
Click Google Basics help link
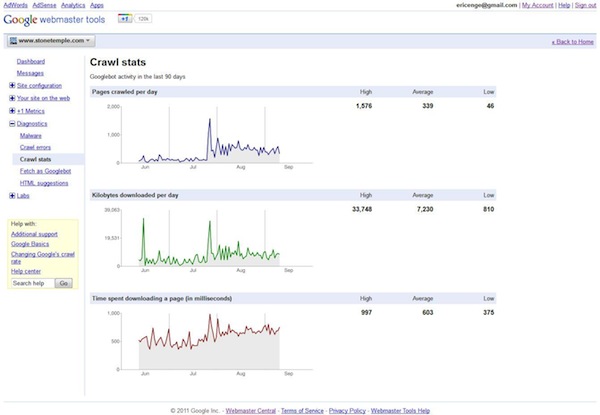click(30, 244)
